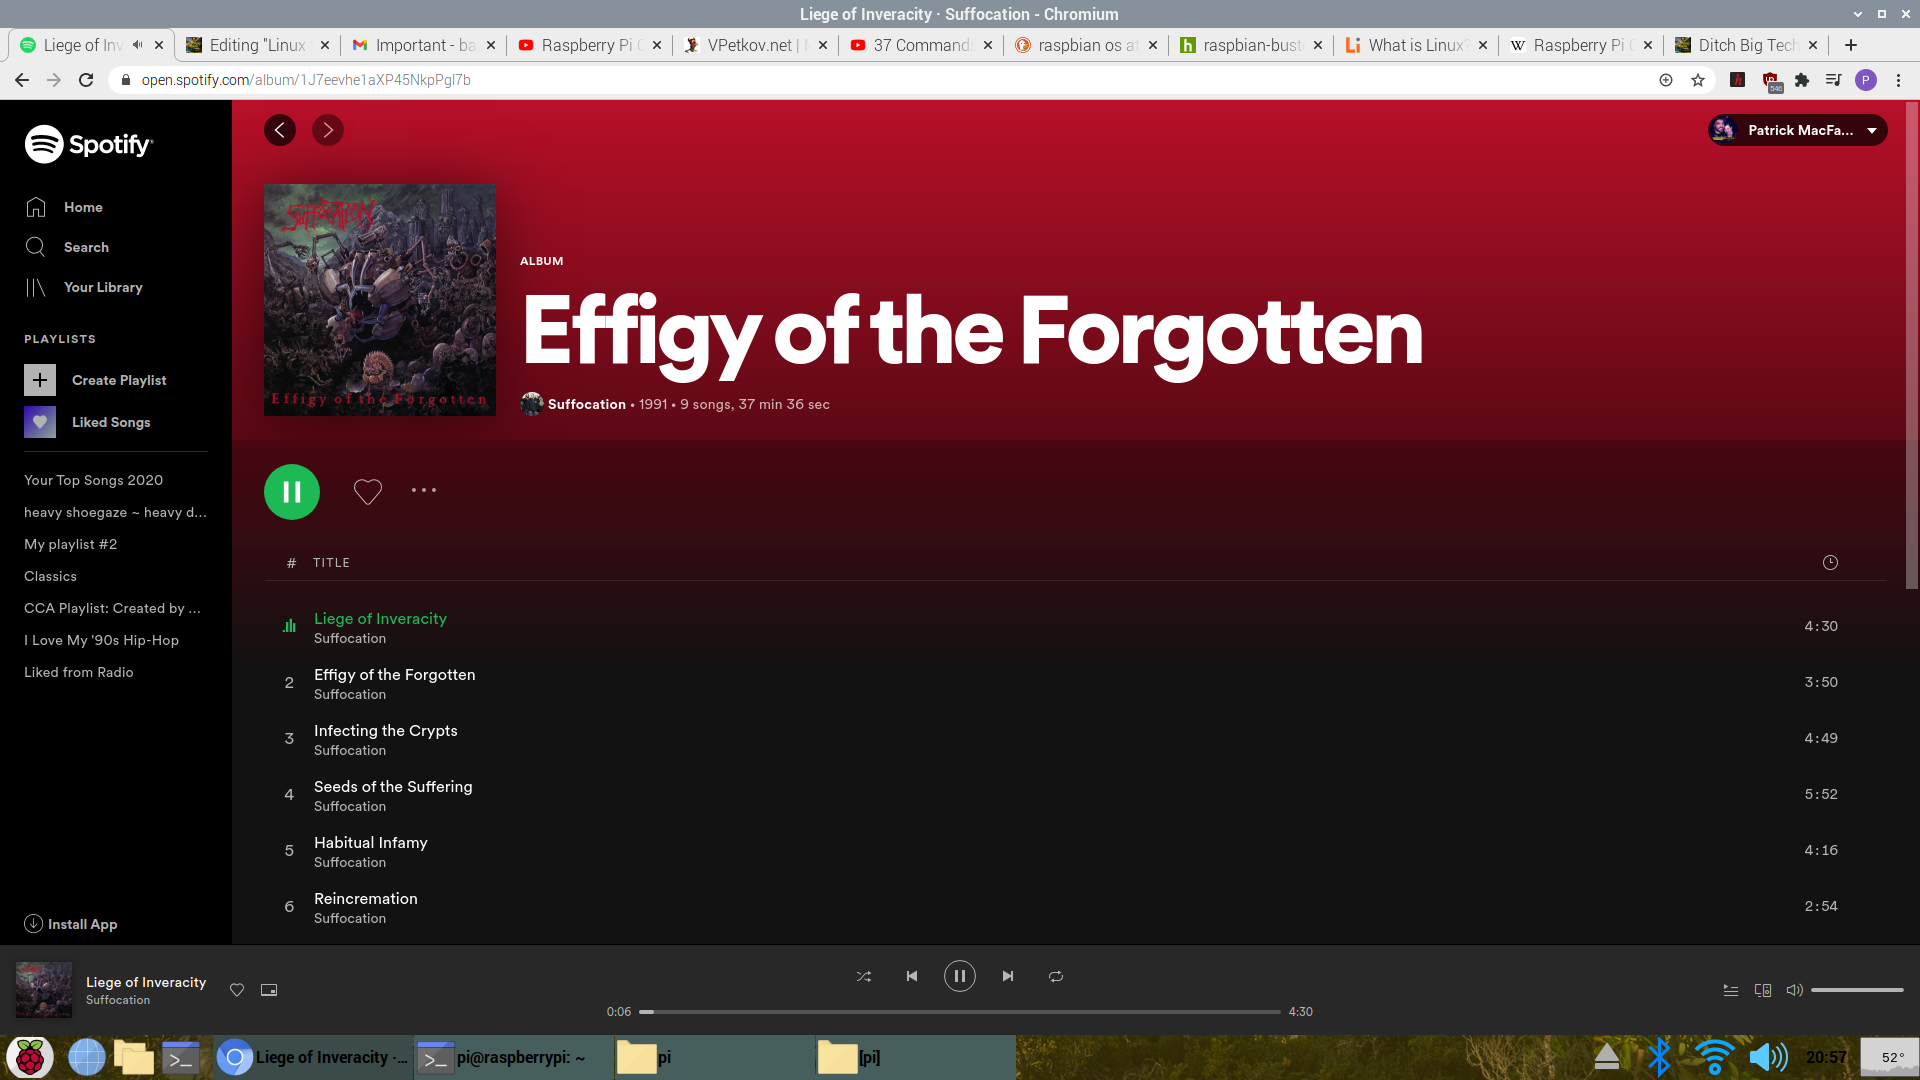Open album more options three dots
This screenshot has height=1080, width=1920.
click(x=424, y=490)
